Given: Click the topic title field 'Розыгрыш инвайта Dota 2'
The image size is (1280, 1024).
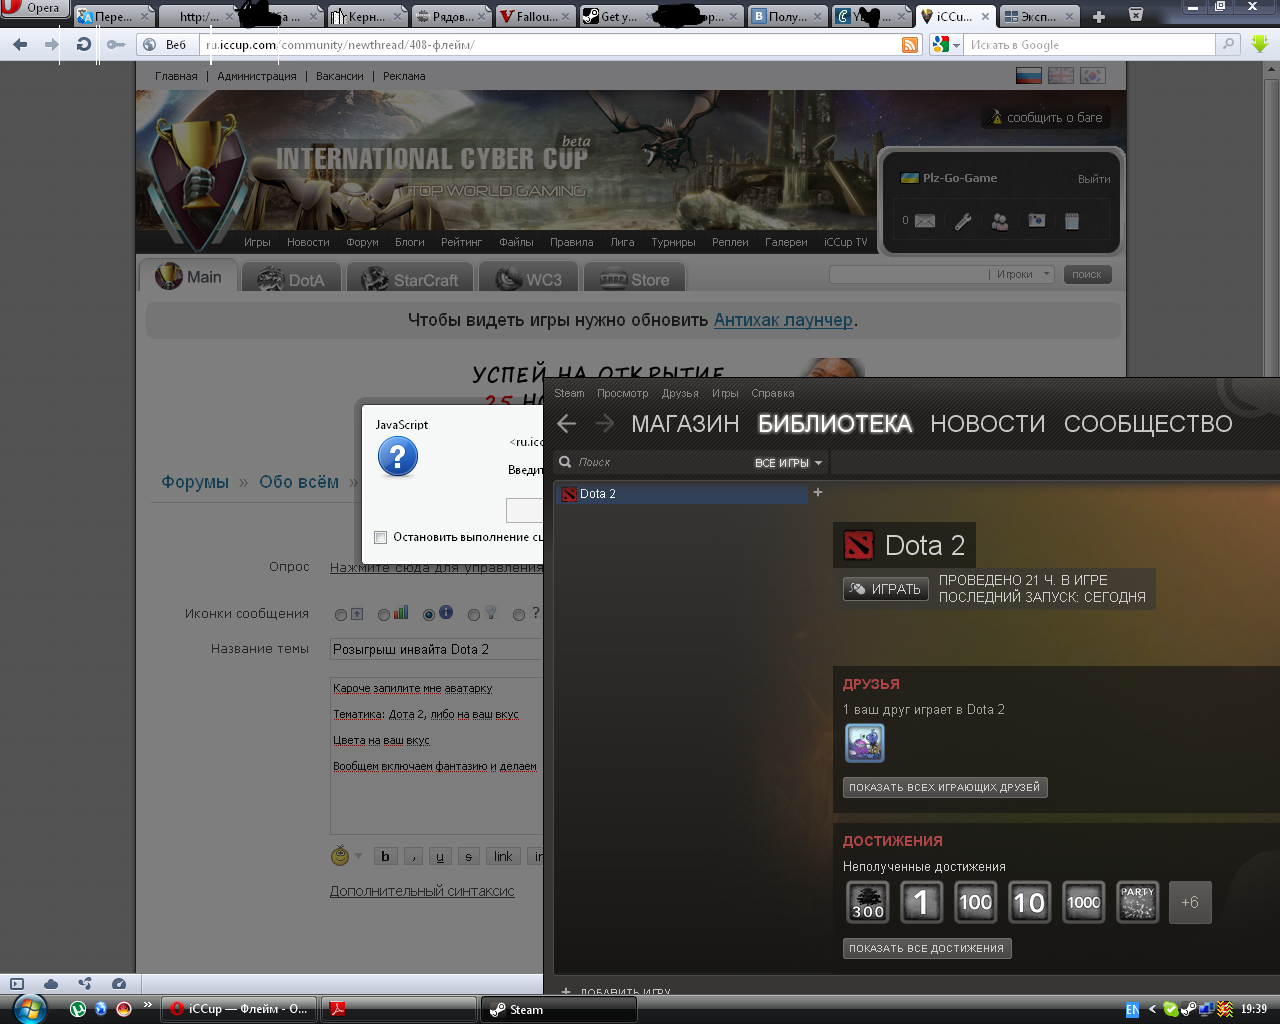Looking at the screenshot, I should (437, 649).
